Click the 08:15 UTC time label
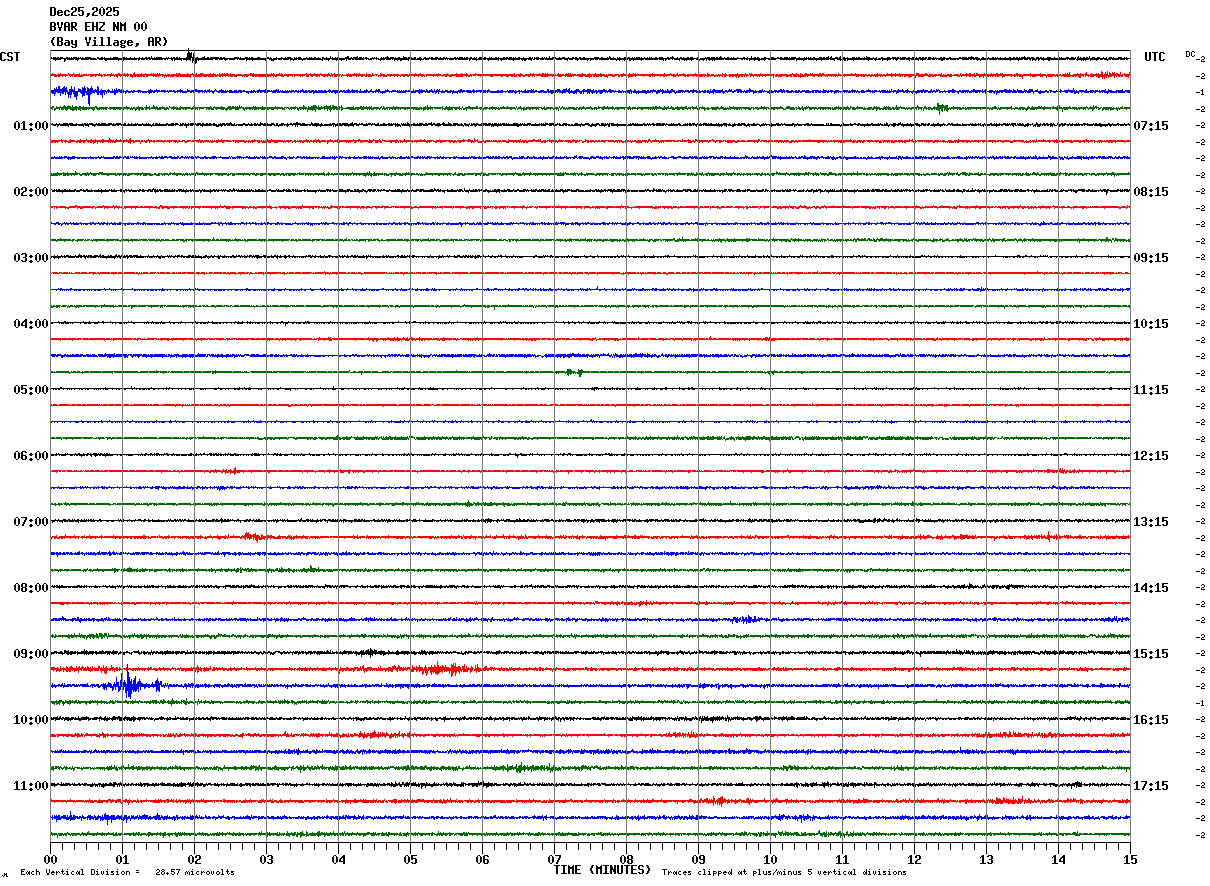This screenshot has width=1210, height=886. [1151, 192]
